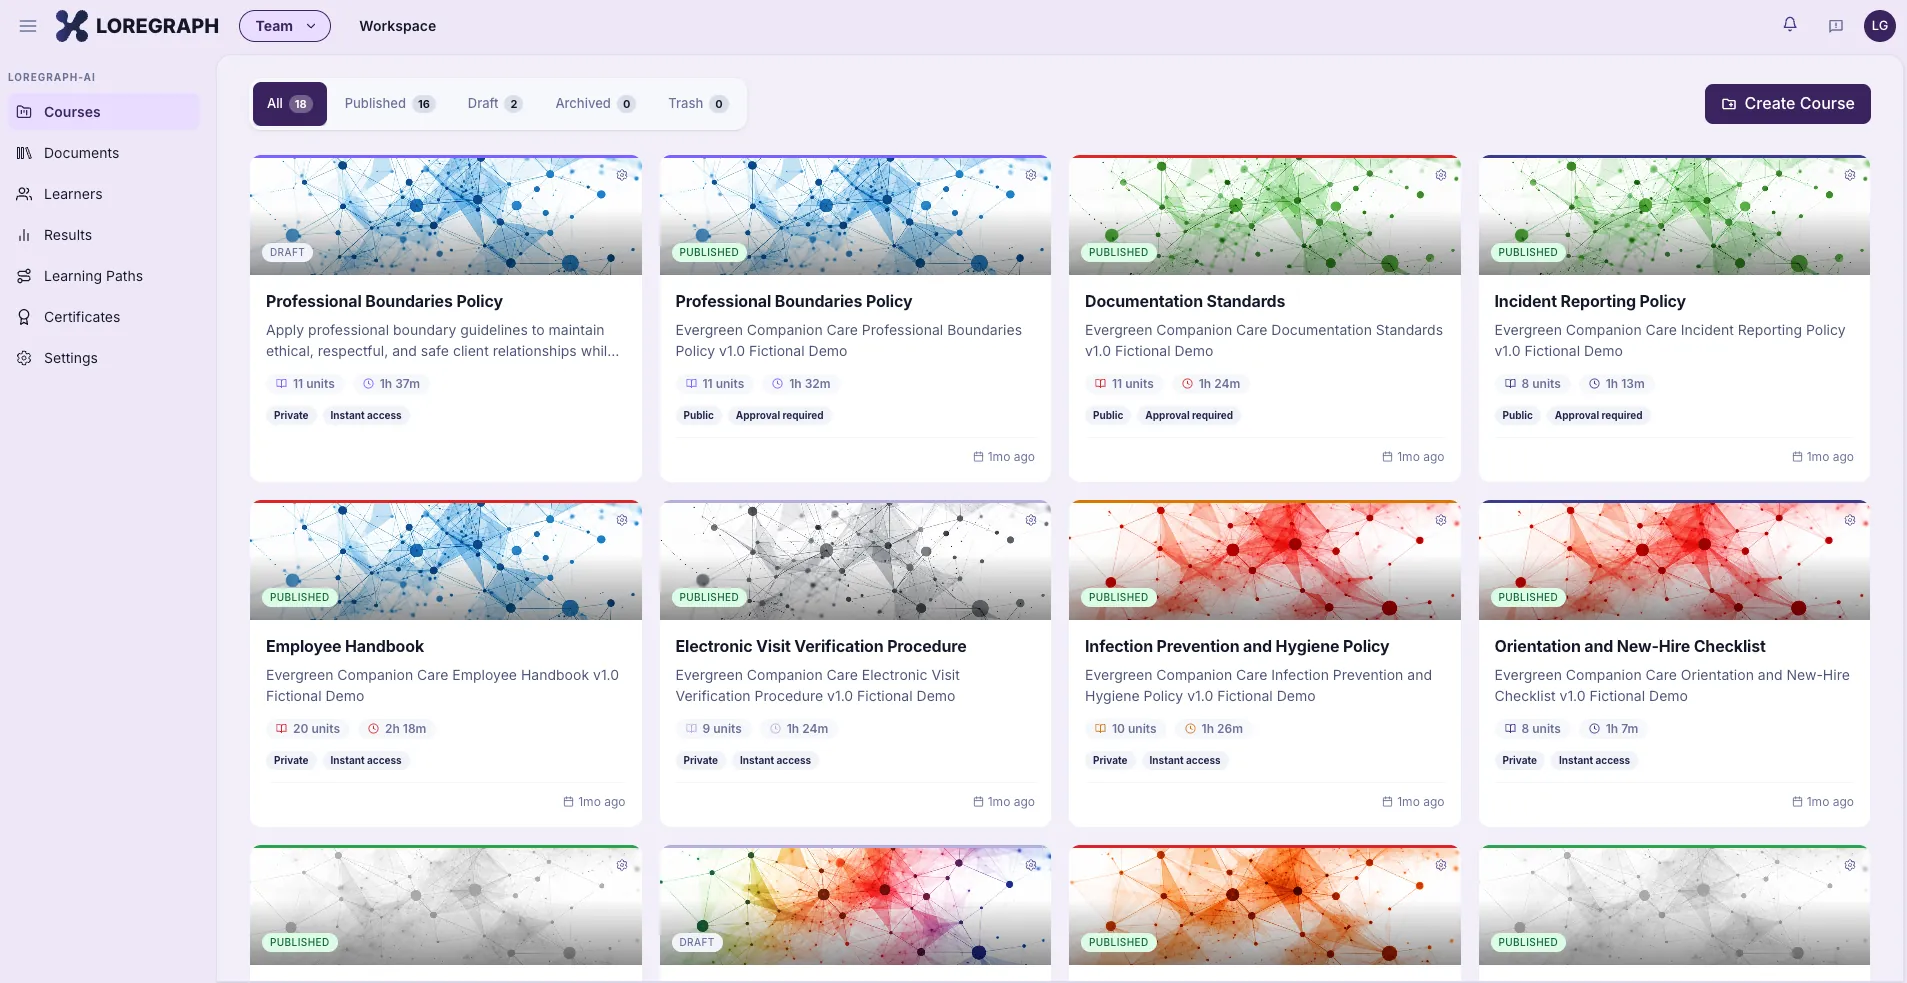
Task: Open settings gear on Employee Handbook card
Action: tap(622, 520)
